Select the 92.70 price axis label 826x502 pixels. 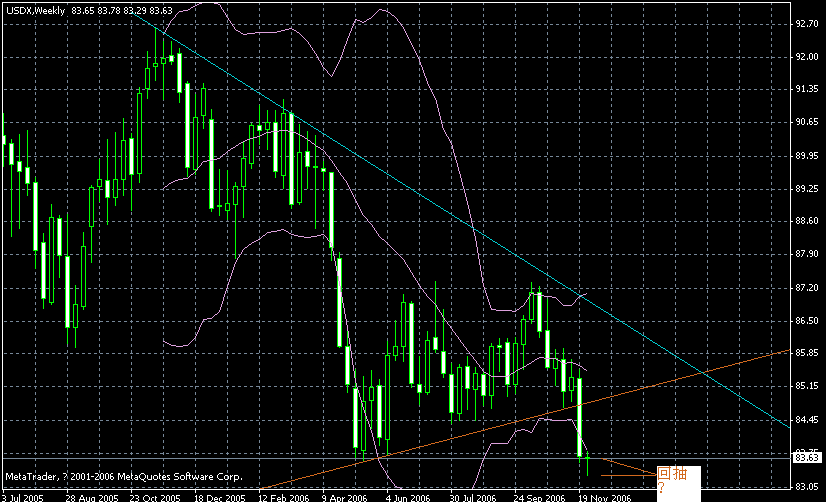click(807, 24)
